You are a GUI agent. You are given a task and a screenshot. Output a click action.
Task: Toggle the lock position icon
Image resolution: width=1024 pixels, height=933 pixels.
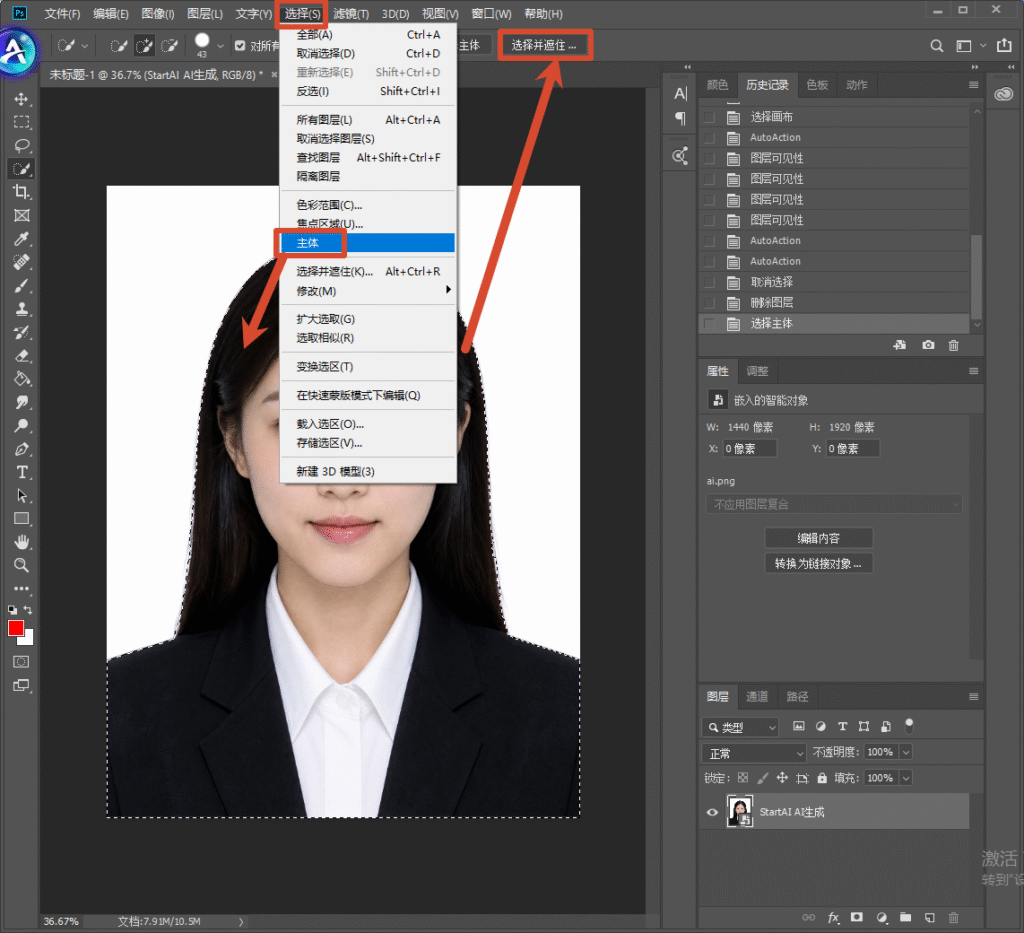click(x=782, y=778)
